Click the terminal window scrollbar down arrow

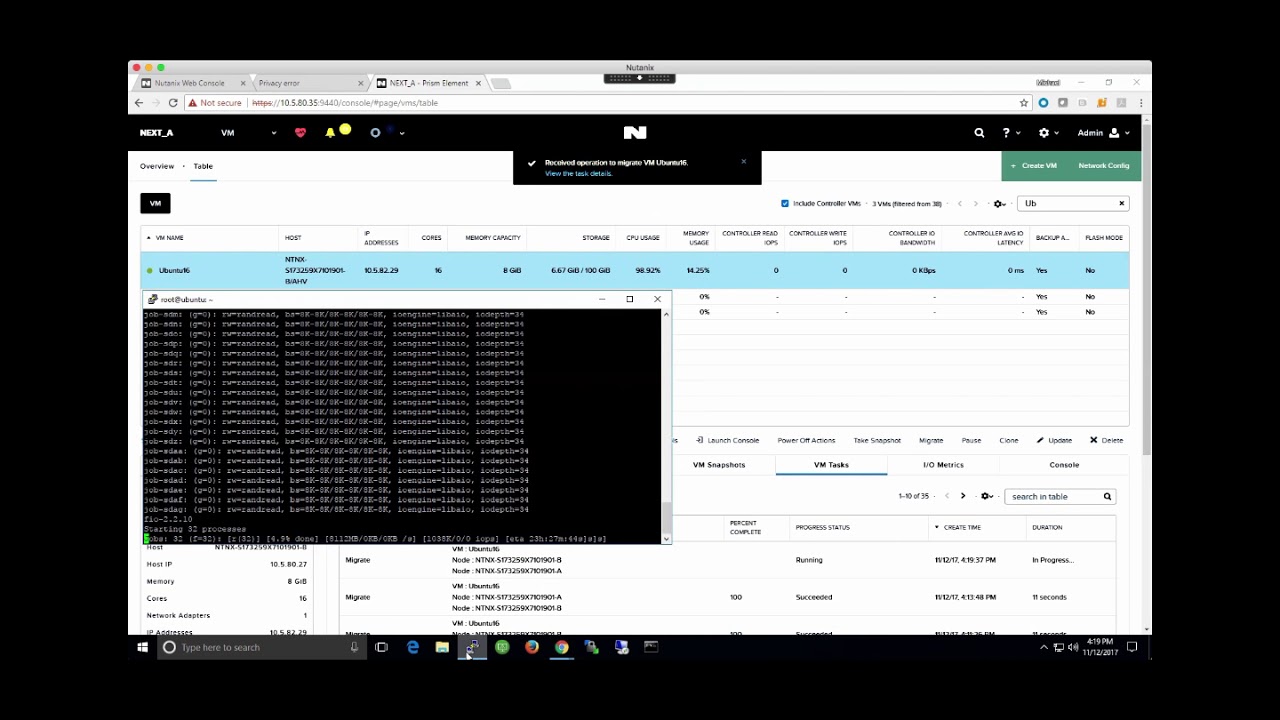coord(665,538)
